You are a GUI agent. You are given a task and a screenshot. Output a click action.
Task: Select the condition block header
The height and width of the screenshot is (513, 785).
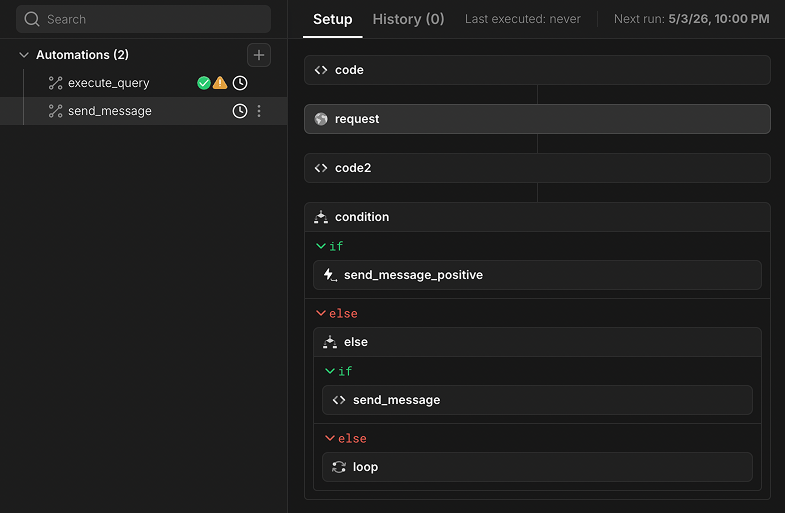pyautogui.click(x=537, y=217)
